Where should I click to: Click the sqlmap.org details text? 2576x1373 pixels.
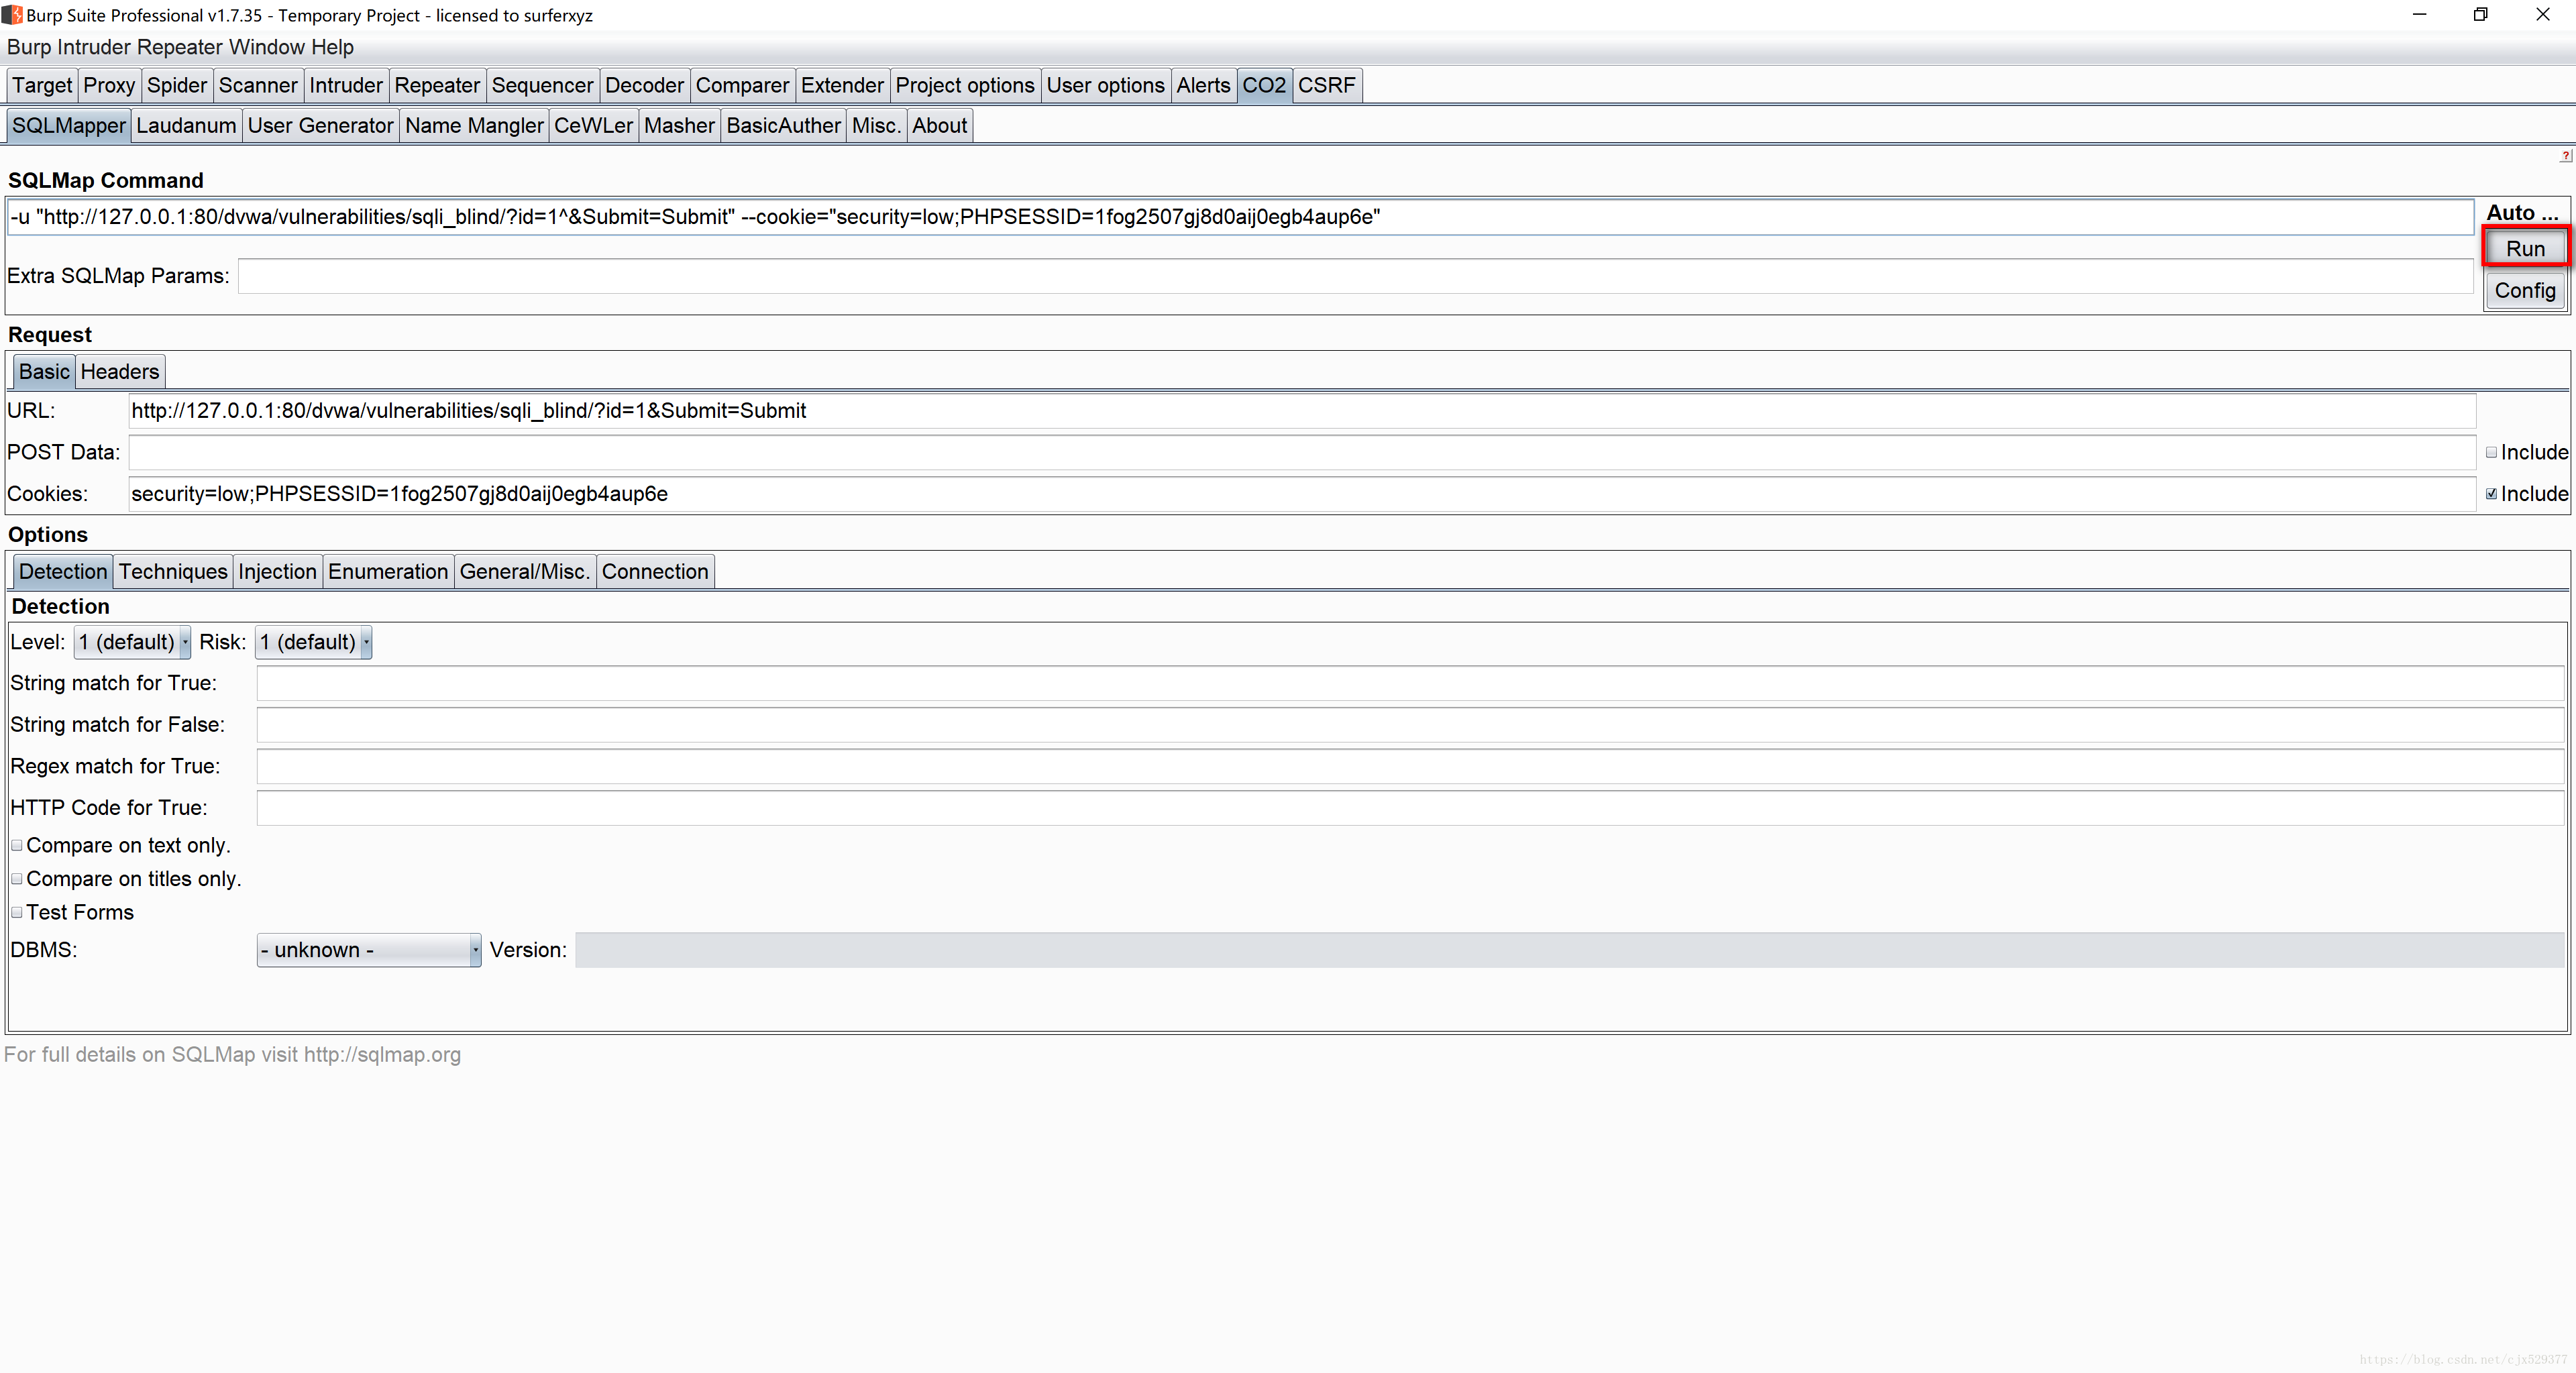click(x=232, y=1055)
